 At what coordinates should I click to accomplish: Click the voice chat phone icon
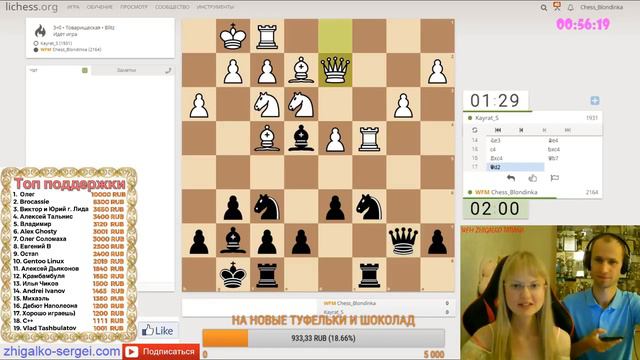[x=168, y=71]
